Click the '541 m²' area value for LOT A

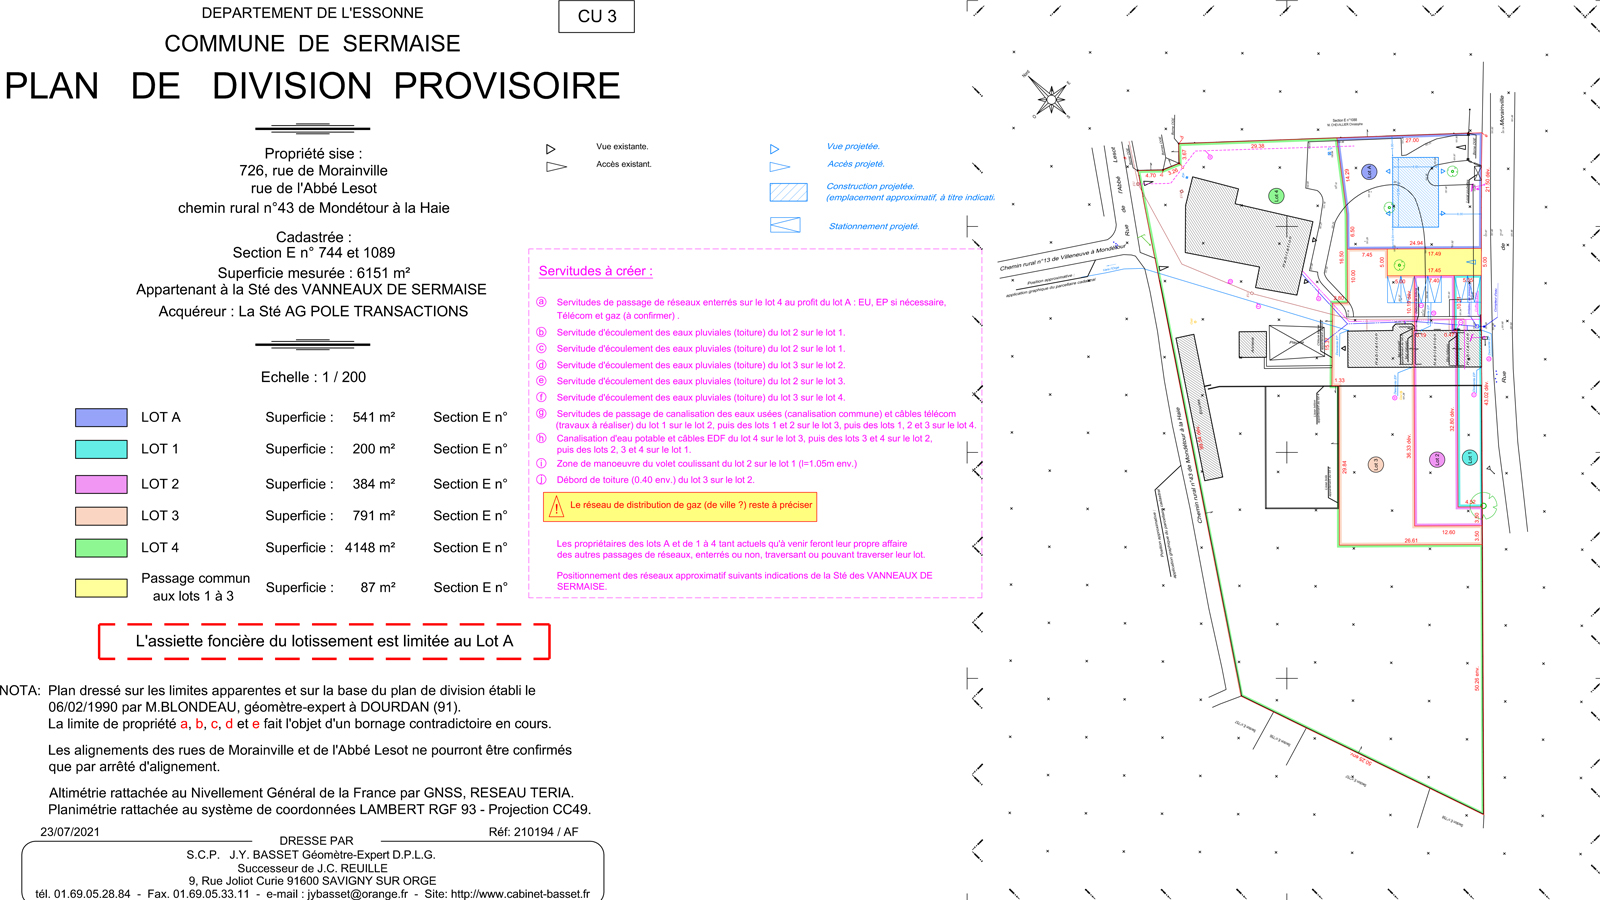point(373,417)
